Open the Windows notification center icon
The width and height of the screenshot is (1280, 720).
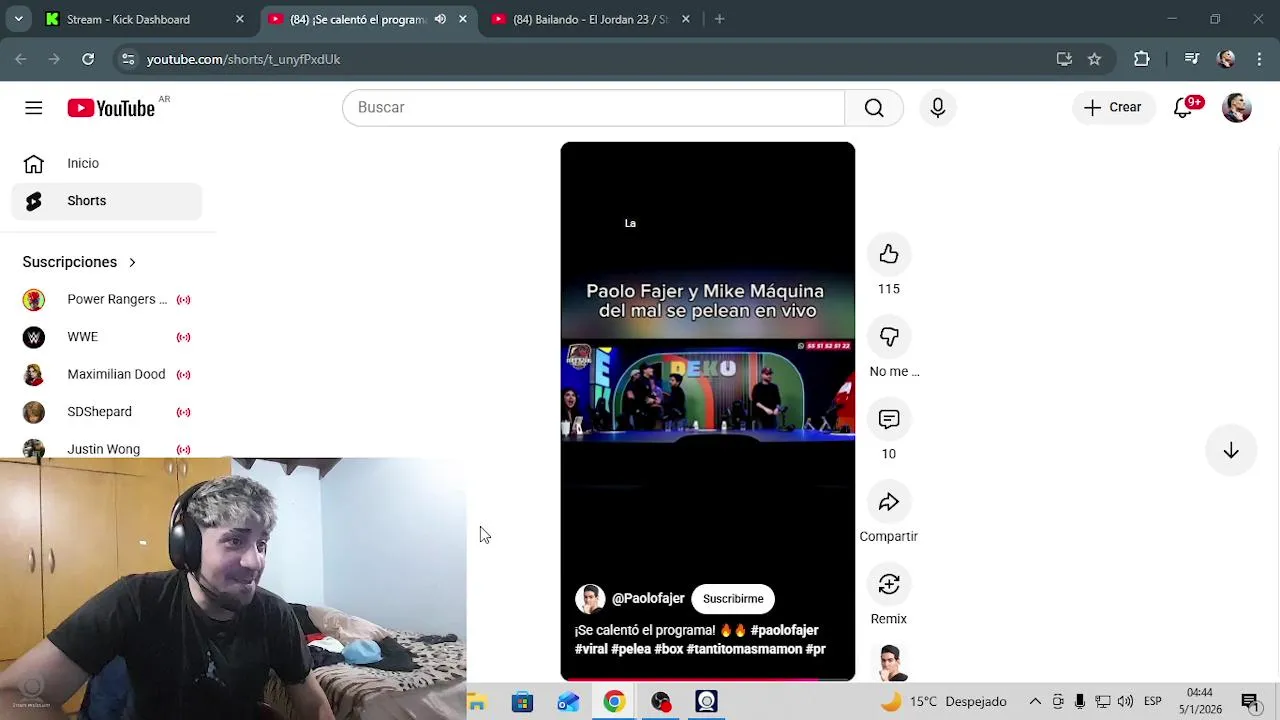coord(1249,701)
